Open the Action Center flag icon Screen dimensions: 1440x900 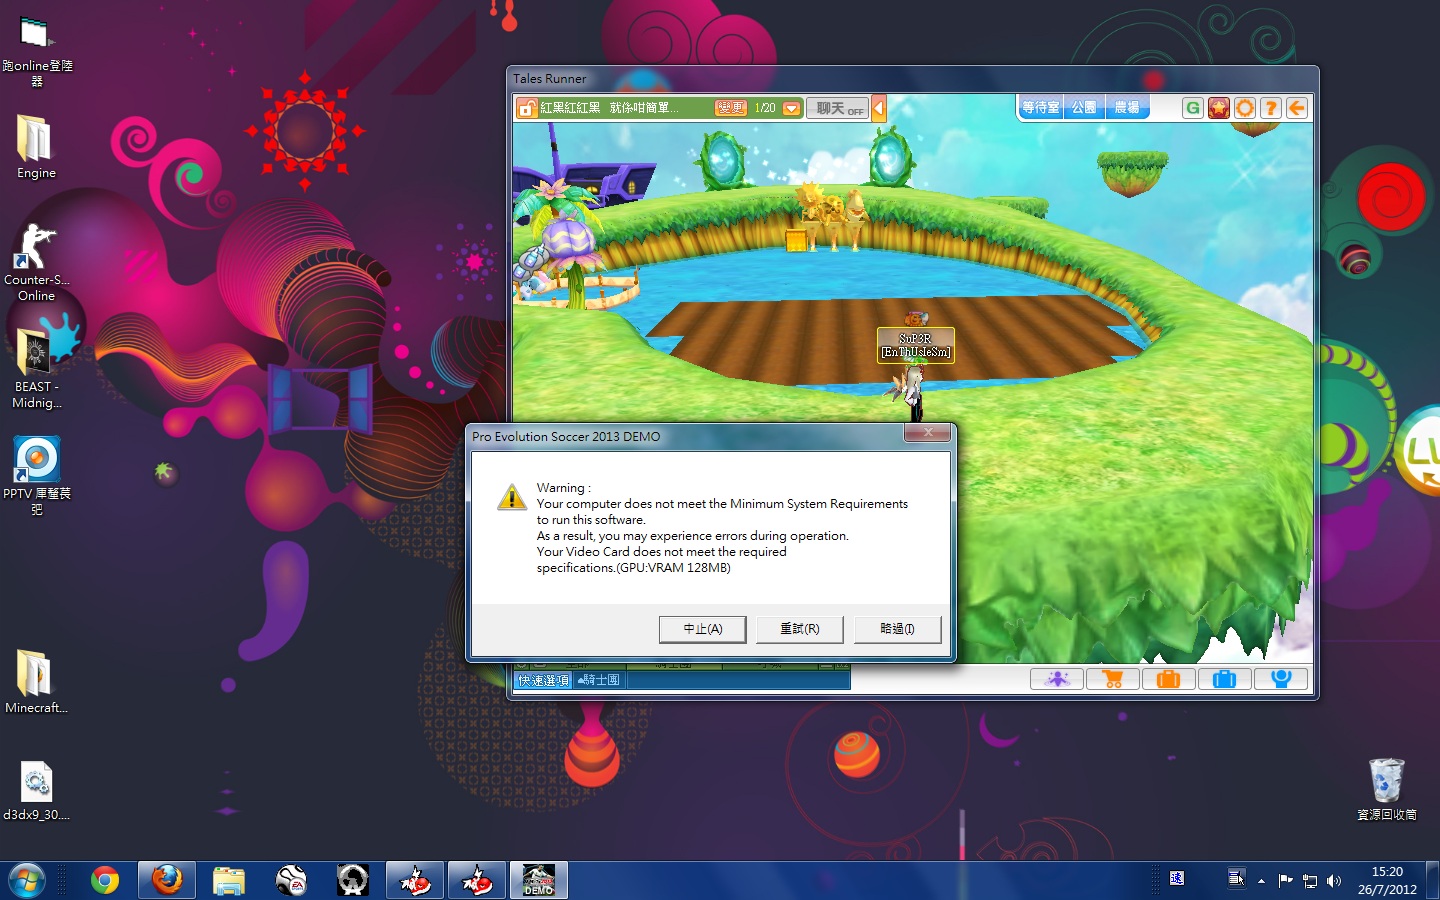[x=1286, y=881]
